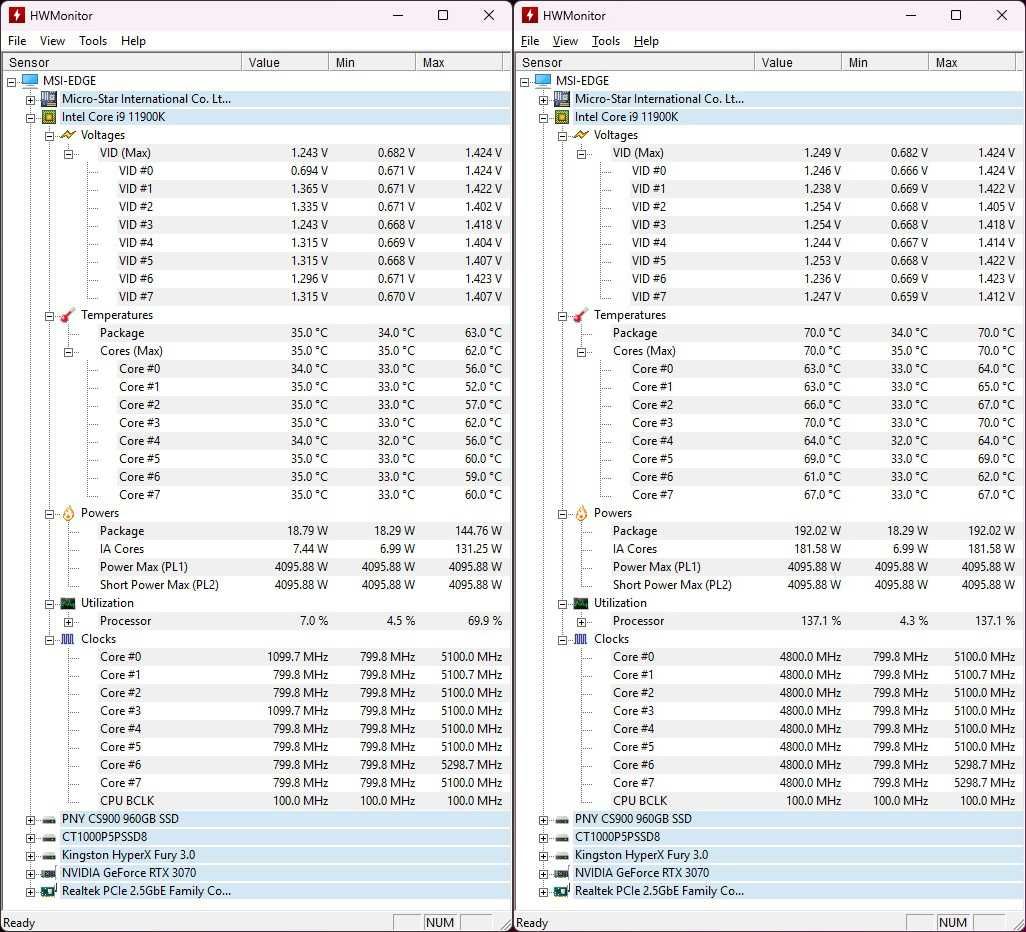Click the Utilization icon in left window

click(67, 603)
